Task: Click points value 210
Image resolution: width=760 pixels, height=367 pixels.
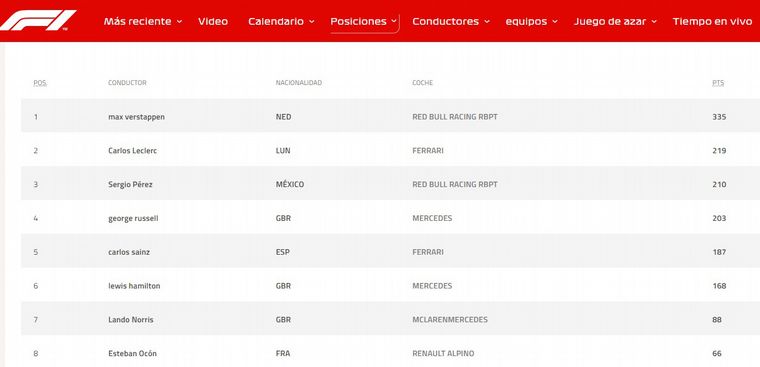Action: pyautogui.click(x=719, y=185)
